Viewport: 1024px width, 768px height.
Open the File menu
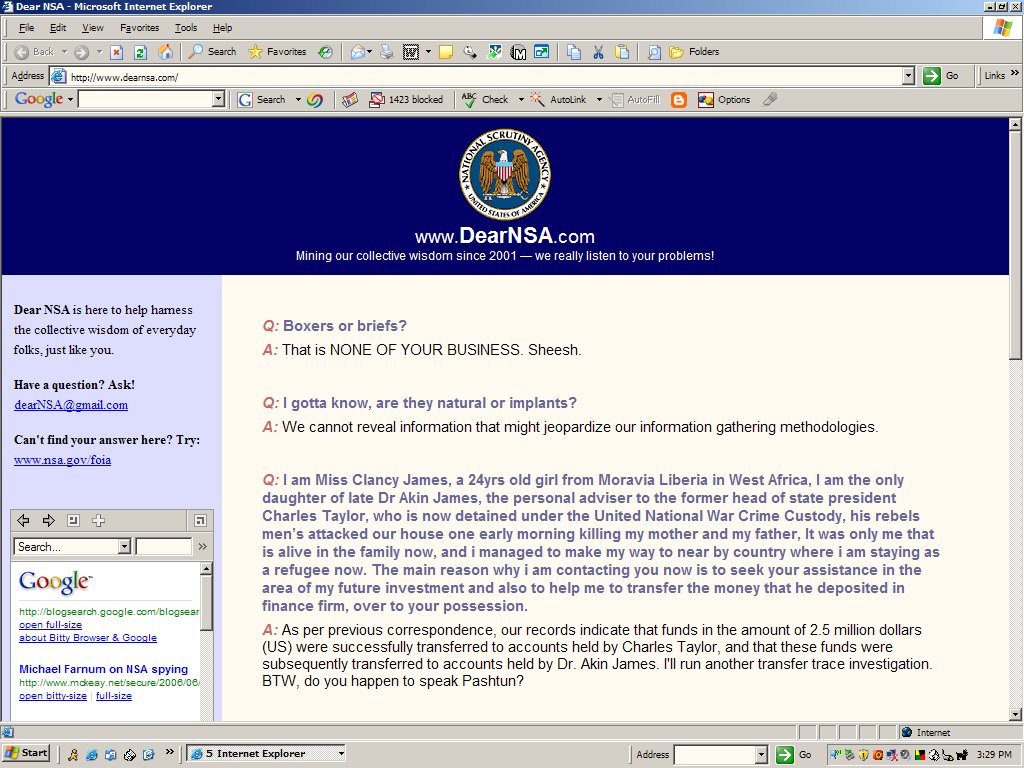coord(27,27)
